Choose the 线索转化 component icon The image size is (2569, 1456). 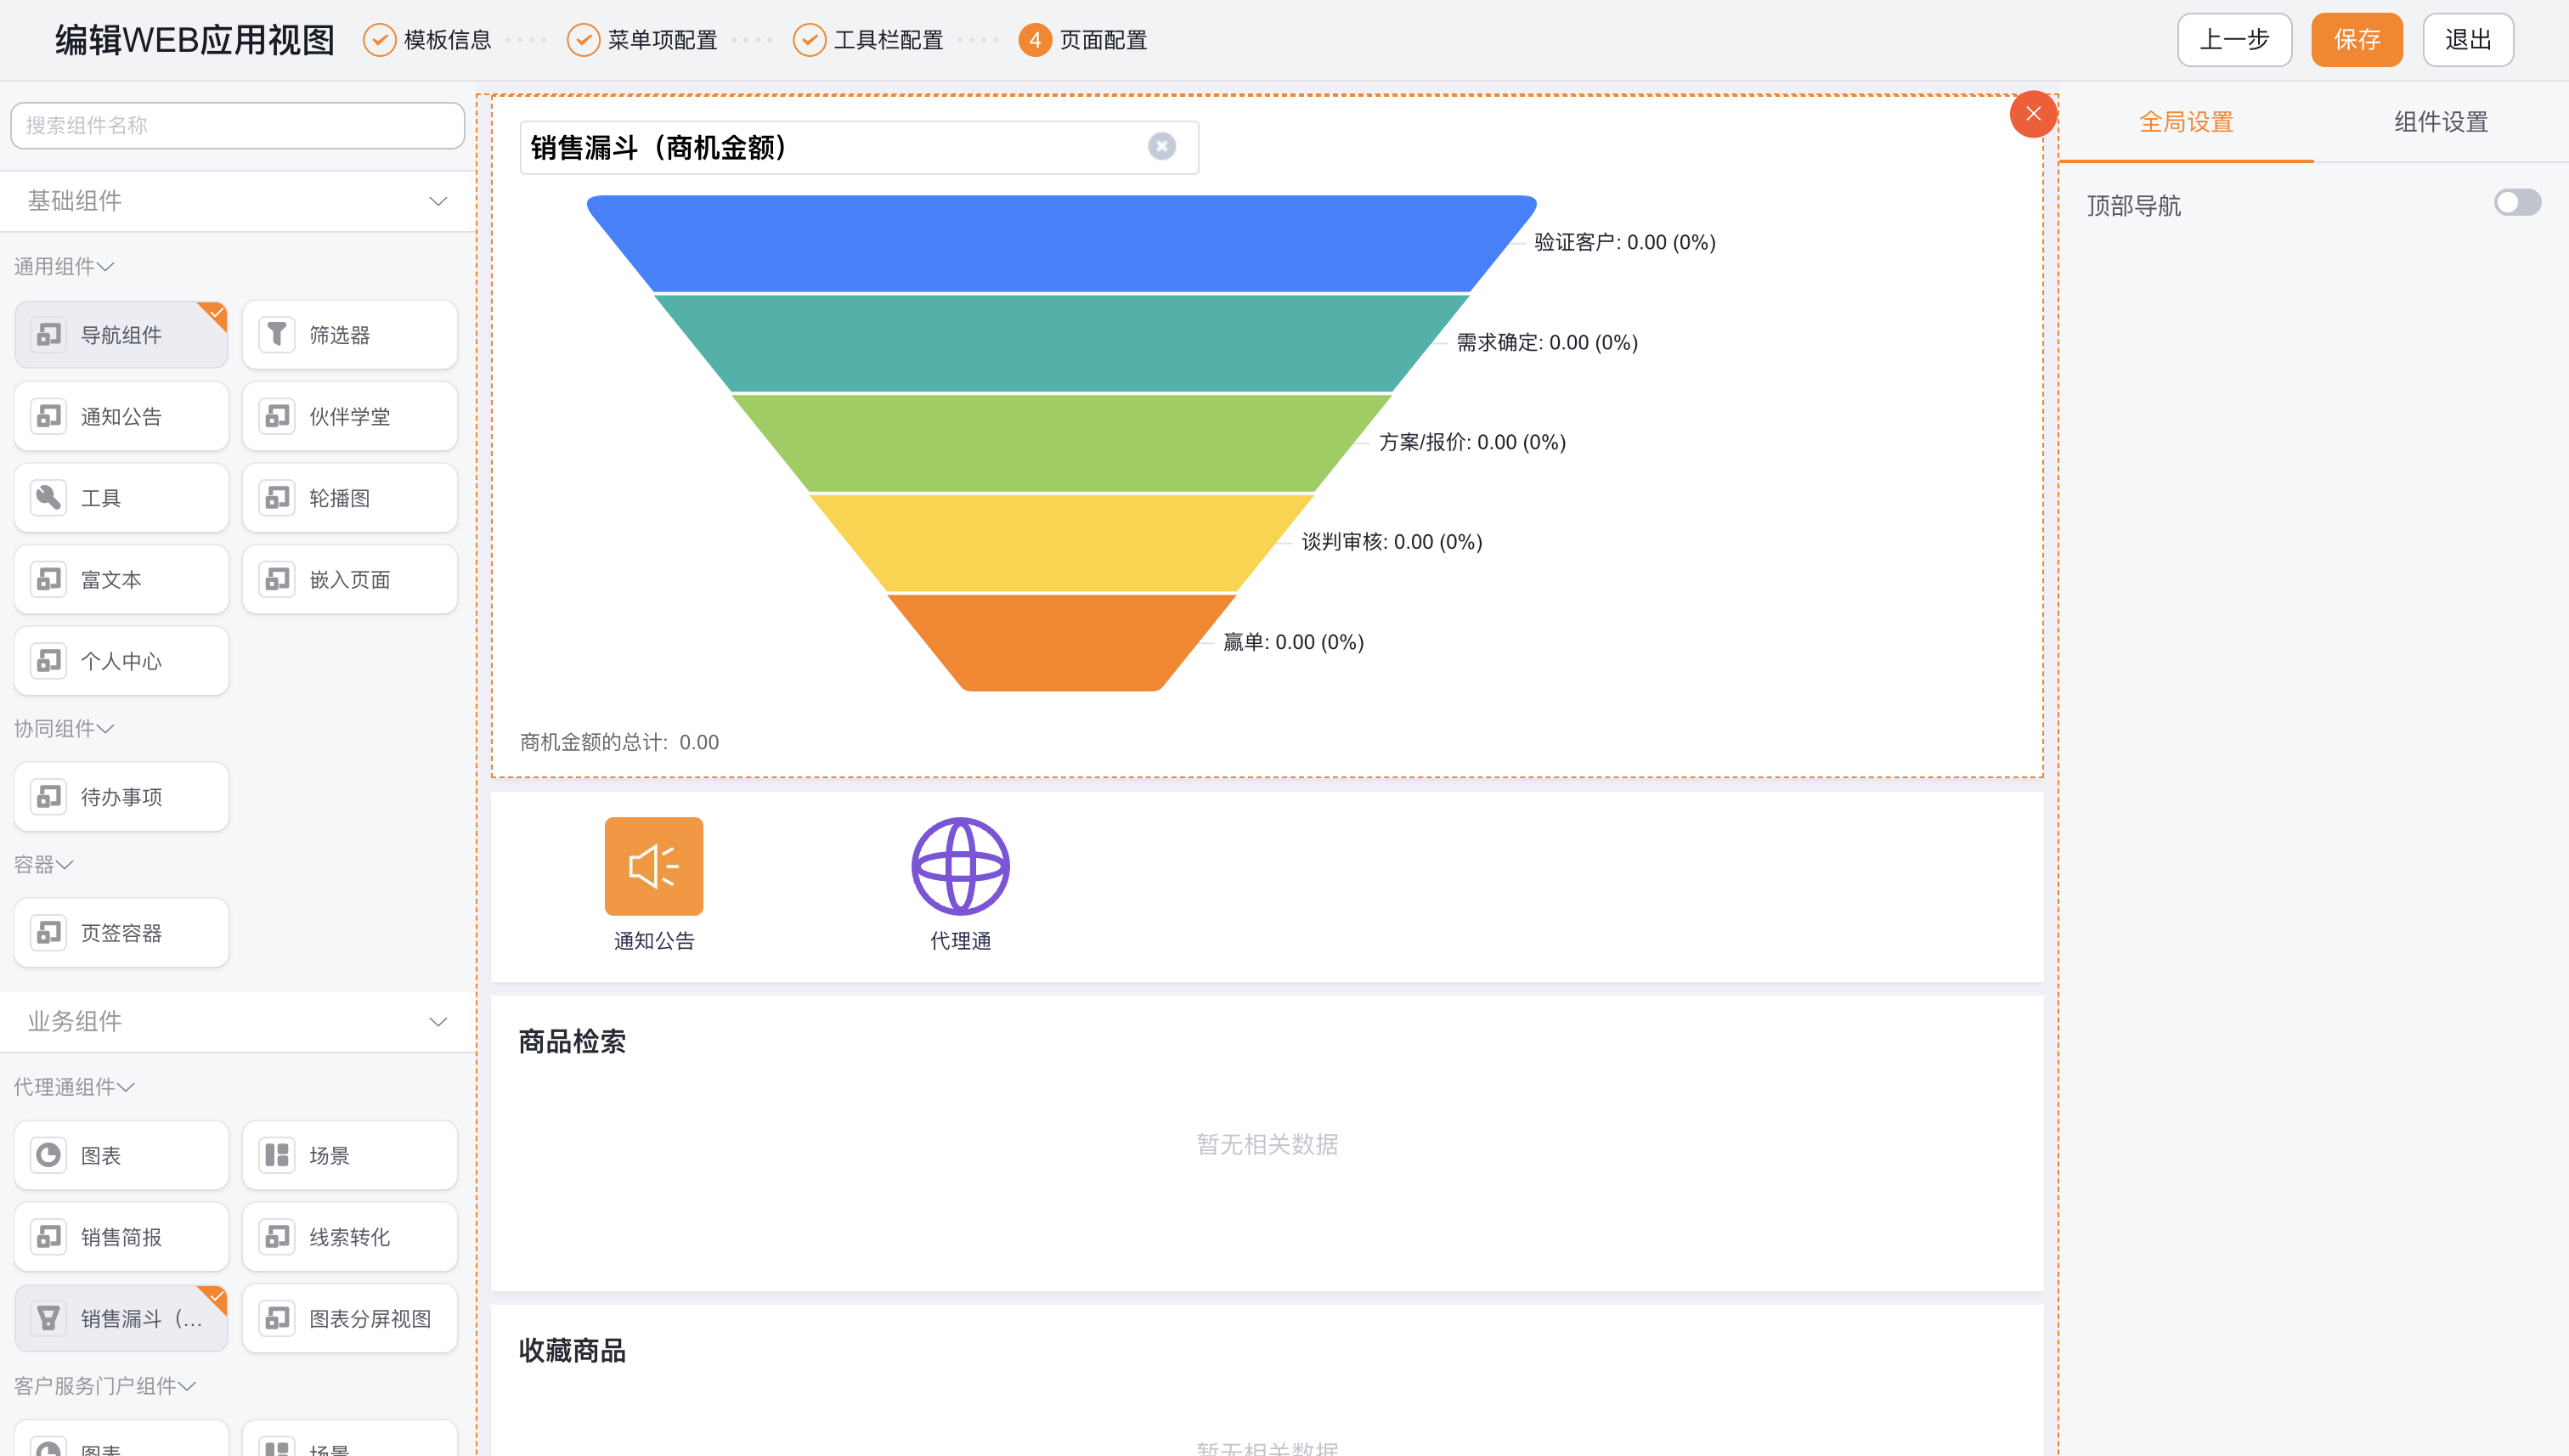tap(277, 1237)
